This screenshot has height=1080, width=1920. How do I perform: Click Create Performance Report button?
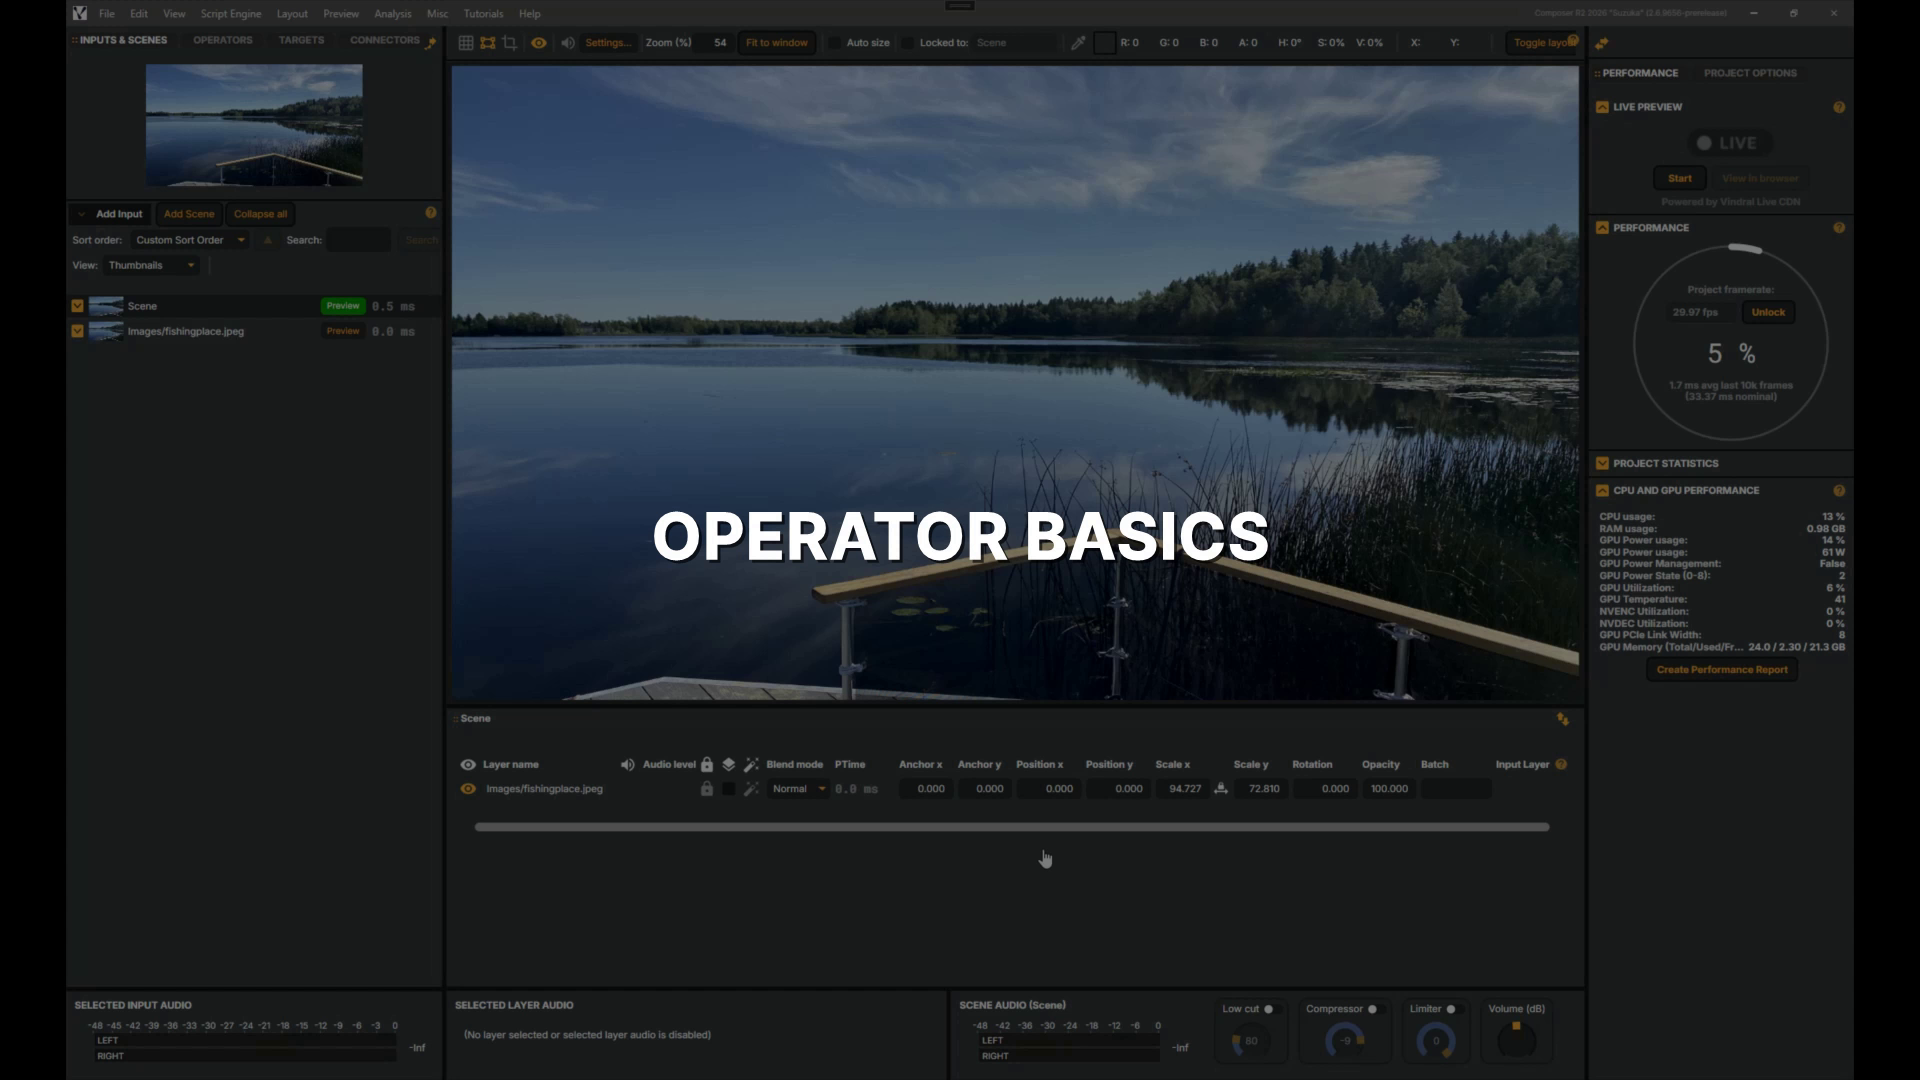tap(1722, 670)
